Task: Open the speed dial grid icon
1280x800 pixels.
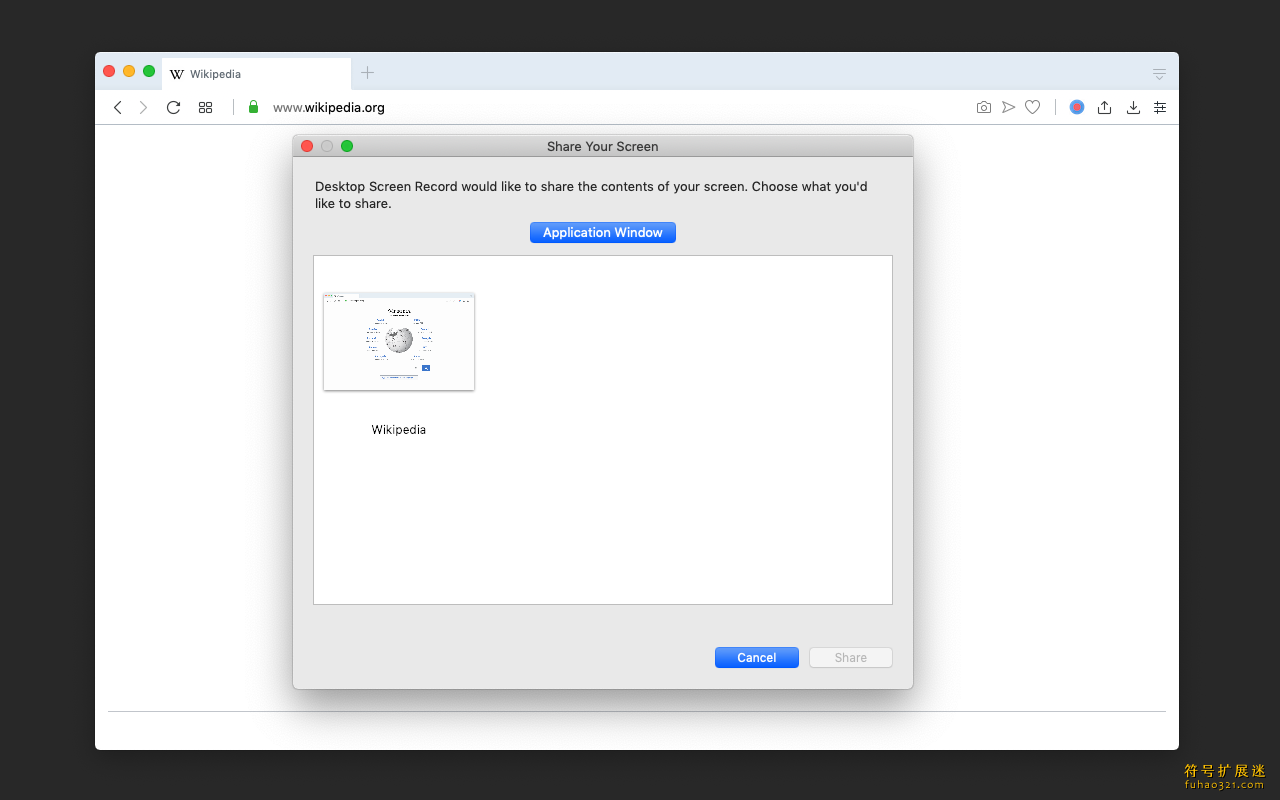Action: [x=205, y=107]
